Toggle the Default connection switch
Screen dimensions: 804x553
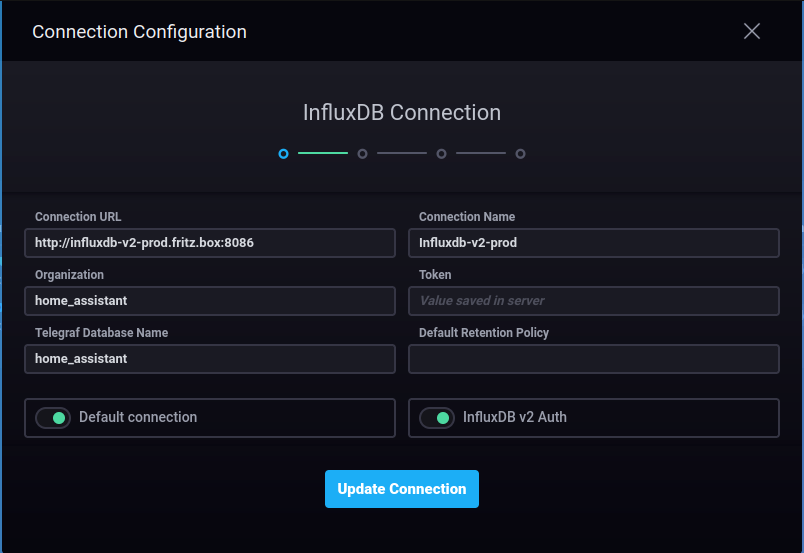53,418
